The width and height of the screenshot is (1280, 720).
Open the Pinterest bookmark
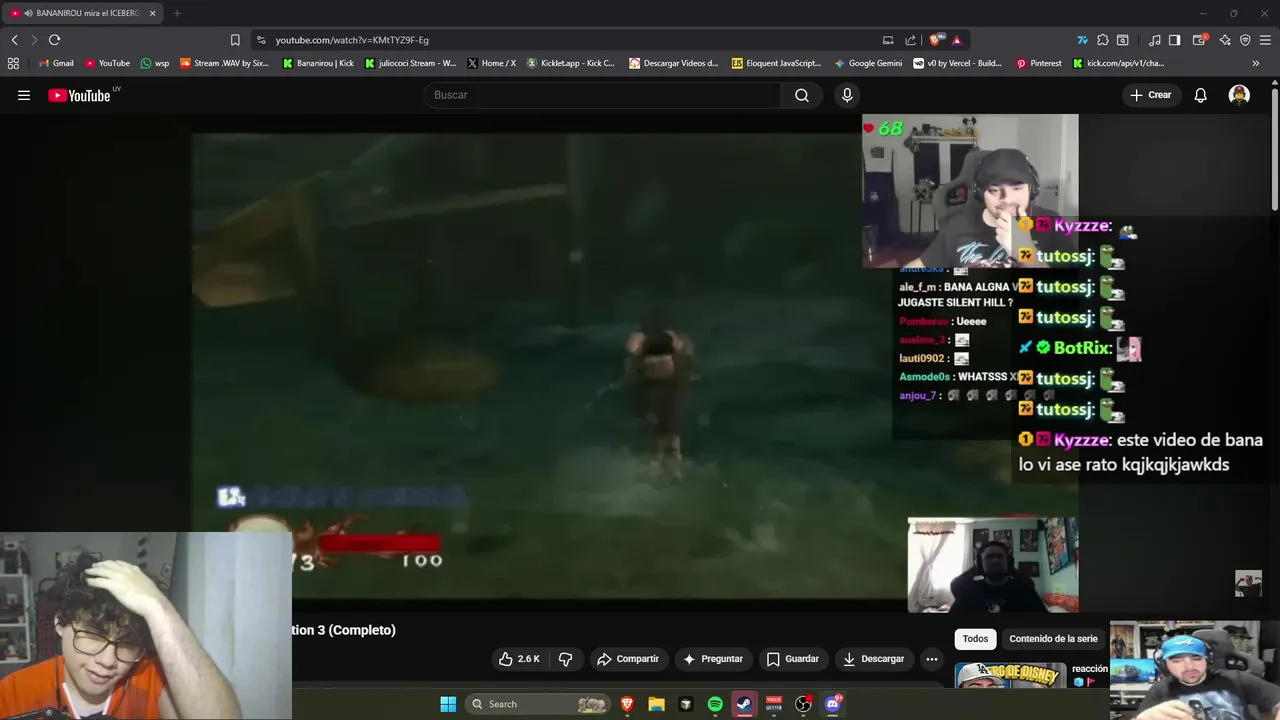[1039, 63]
